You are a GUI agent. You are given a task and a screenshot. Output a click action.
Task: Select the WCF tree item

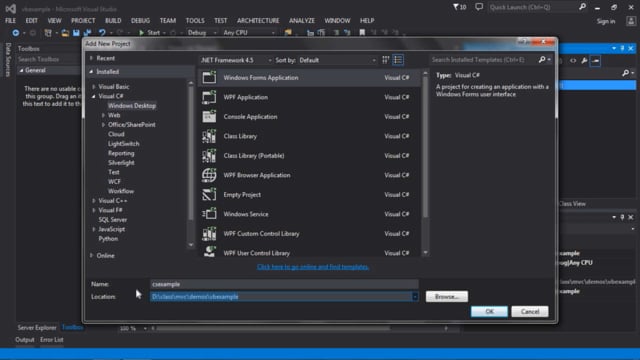click(x=114, y=182)
